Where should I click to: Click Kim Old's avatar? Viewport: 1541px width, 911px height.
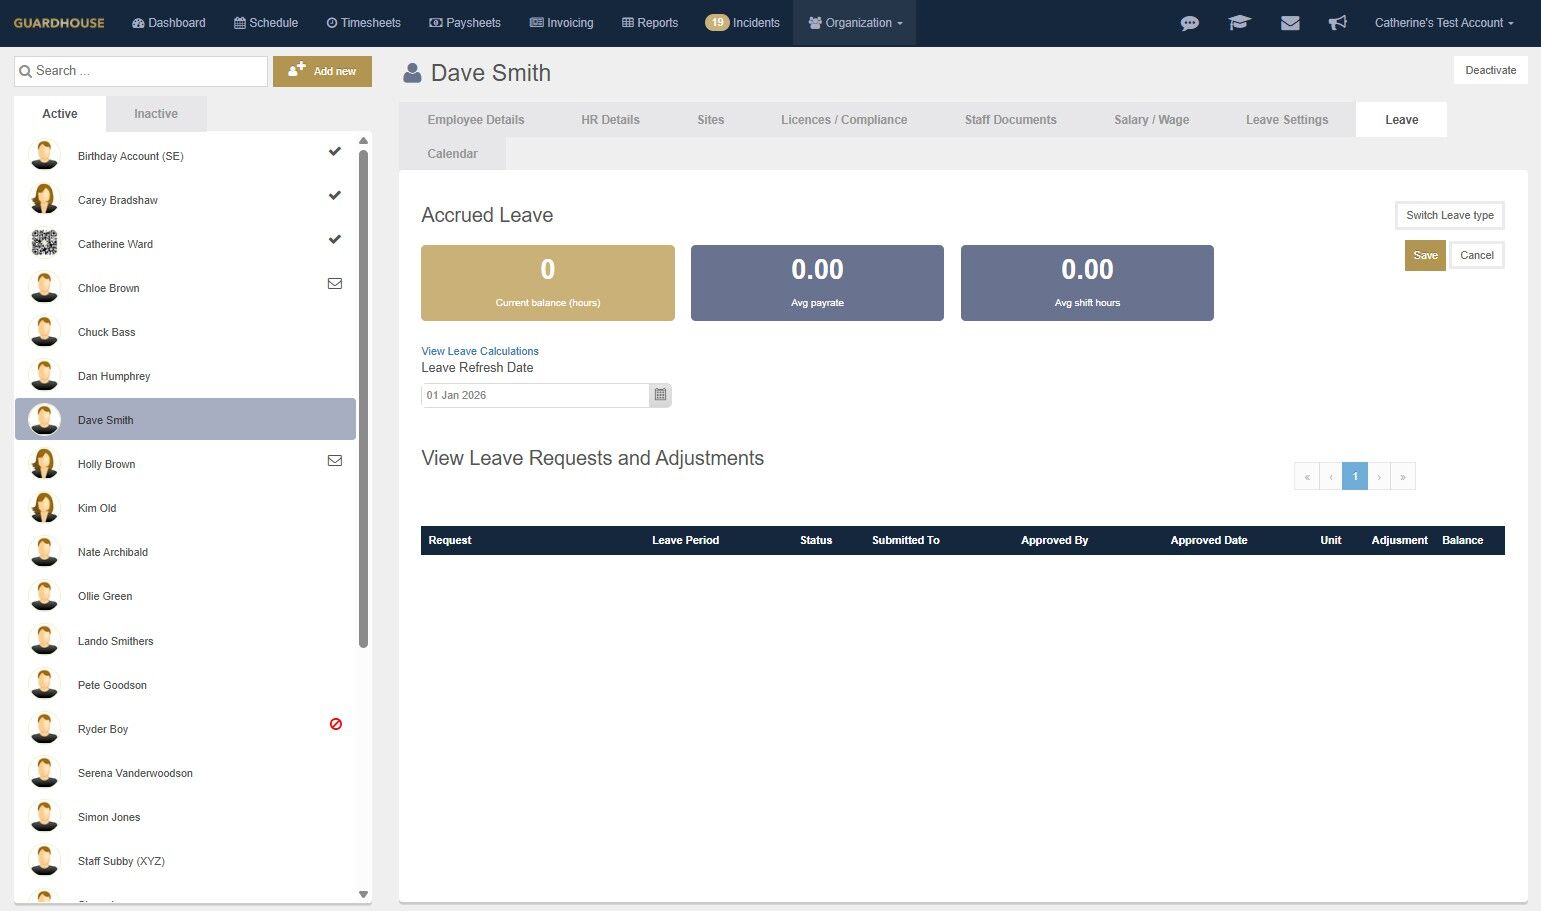(44, 507)
